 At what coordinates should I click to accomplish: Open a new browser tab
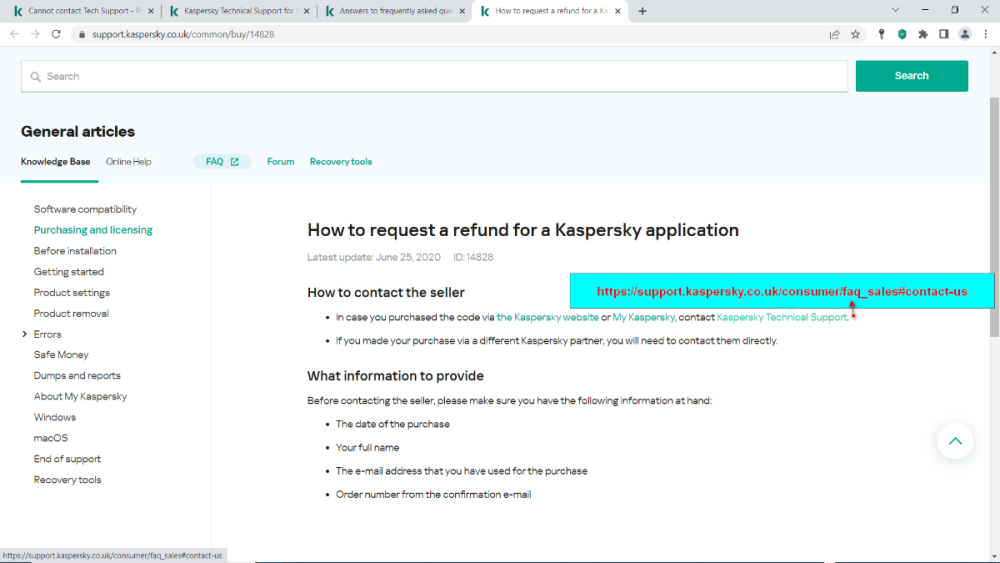[642, 11]
